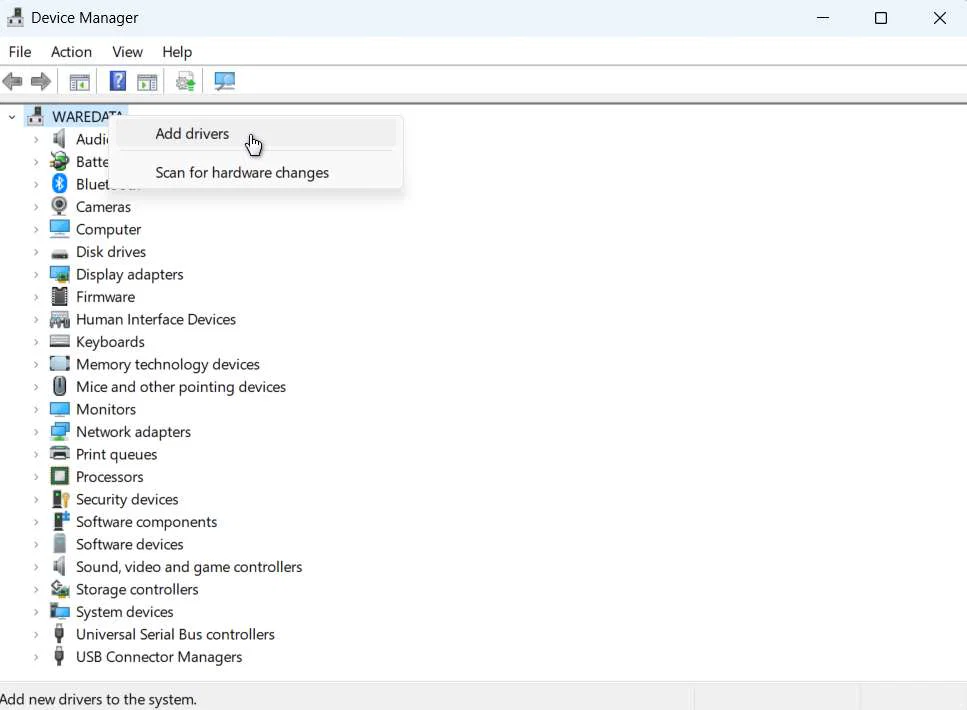Toggle the Show/Hide Console Tree toolbar icon
This screenshot has width=967, height=710.
click(79, 81)
